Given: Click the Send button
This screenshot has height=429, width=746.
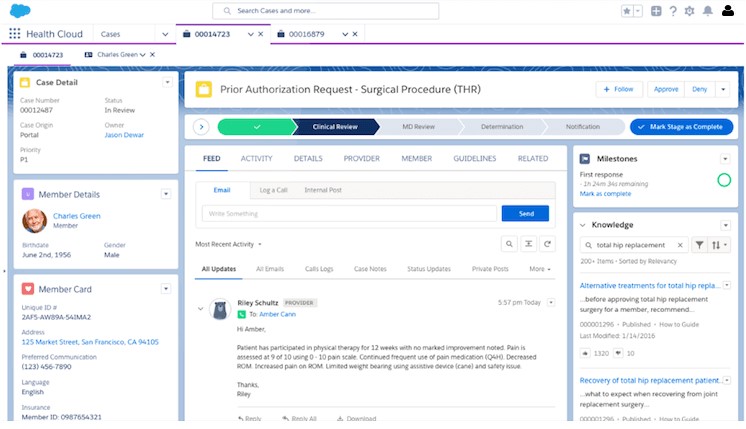Looking at the screenshot, I should 525,214.
